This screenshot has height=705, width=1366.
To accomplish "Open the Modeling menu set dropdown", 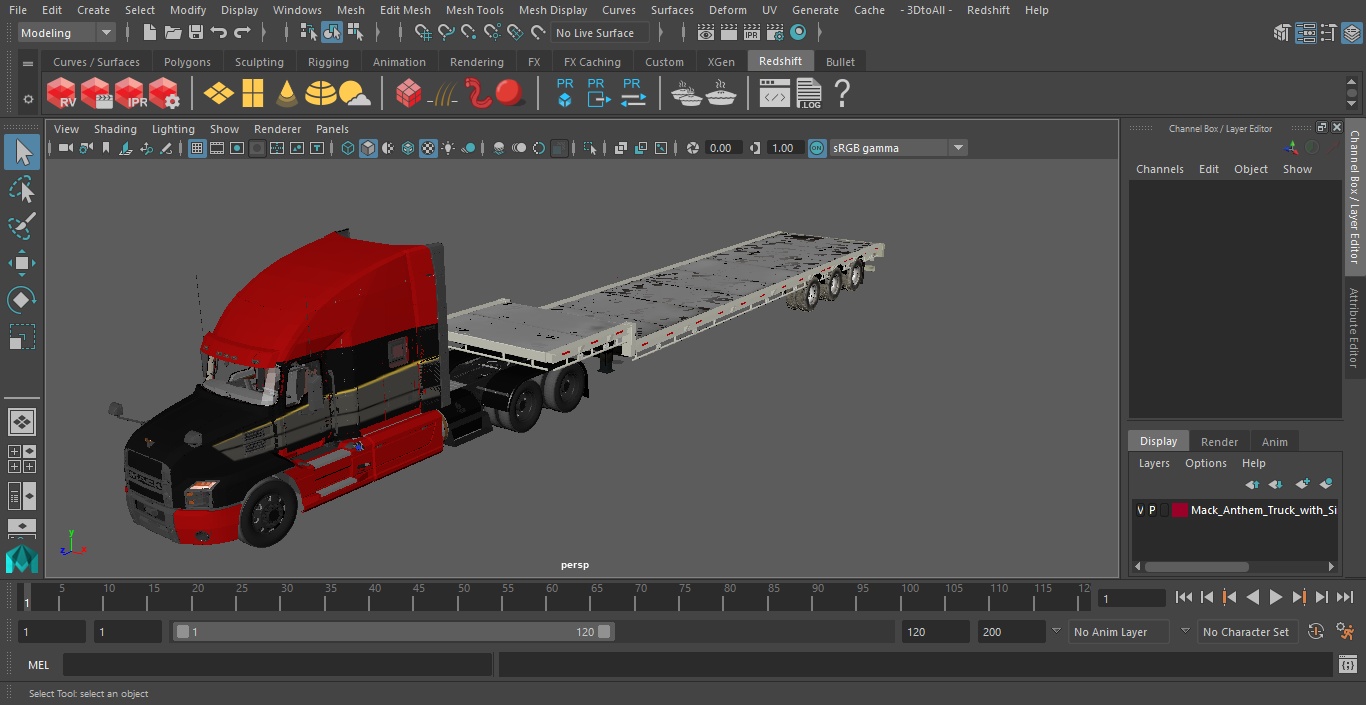I will click(67, 33).
